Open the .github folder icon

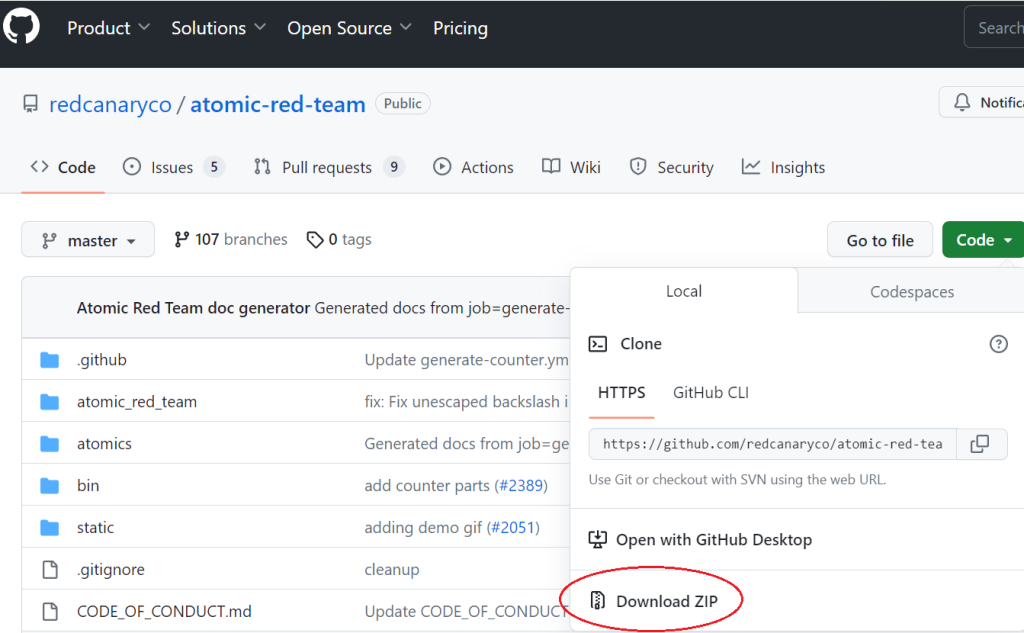(x=50, y=360)
